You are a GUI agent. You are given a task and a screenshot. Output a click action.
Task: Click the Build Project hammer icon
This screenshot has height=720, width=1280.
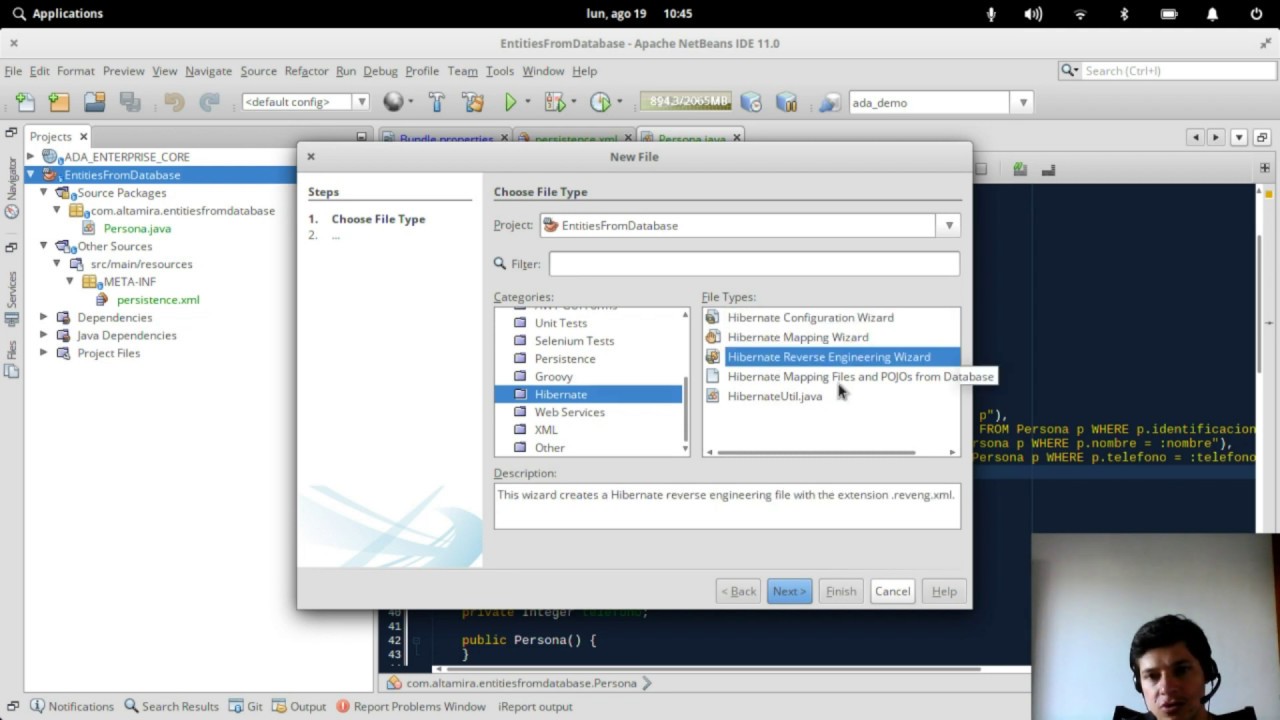pos(436,102)
